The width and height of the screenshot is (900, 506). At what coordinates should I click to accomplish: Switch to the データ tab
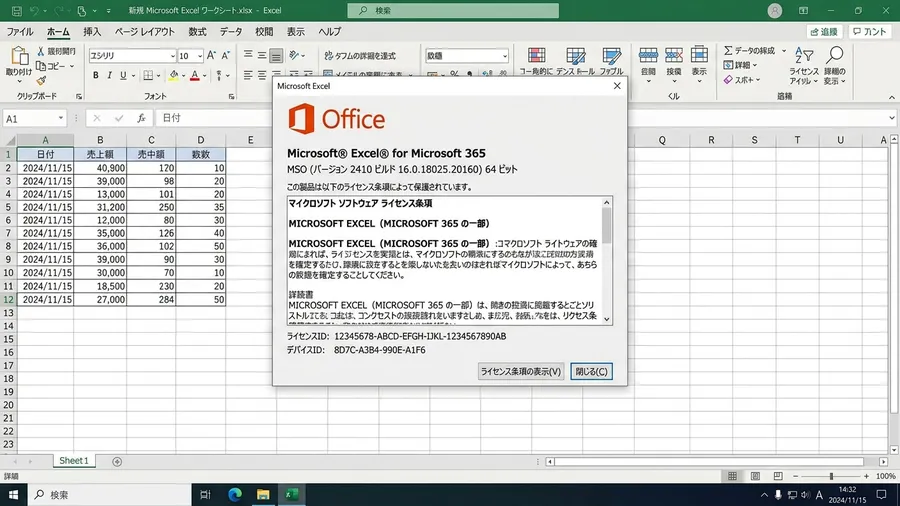coord(231,32)
